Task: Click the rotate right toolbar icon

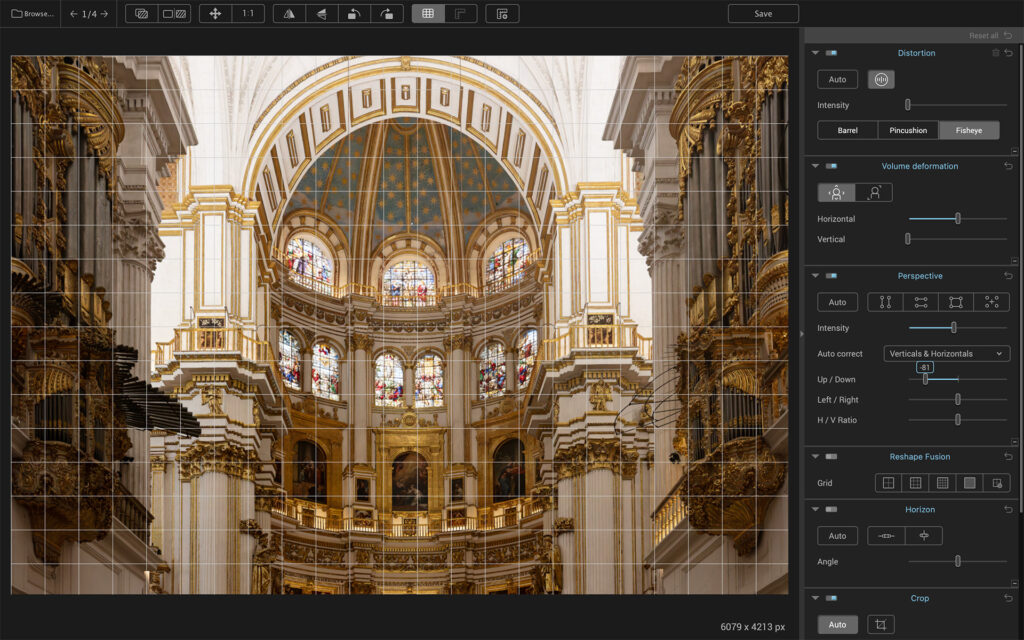Action: tap(387, 14)
